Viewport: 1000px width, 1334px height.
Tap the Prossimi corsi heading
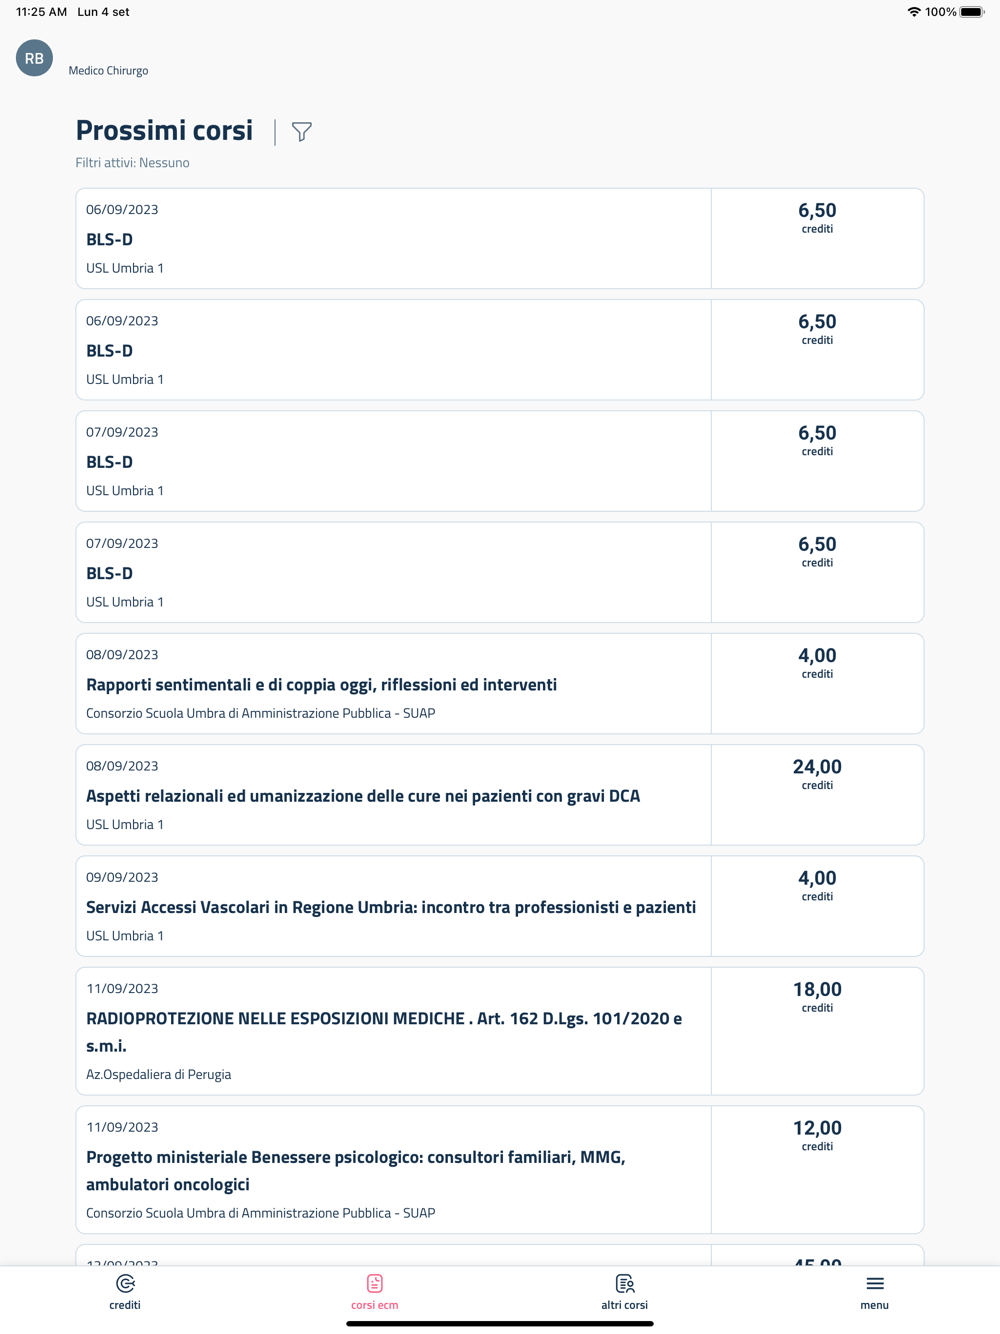click(x=165, y=131)
